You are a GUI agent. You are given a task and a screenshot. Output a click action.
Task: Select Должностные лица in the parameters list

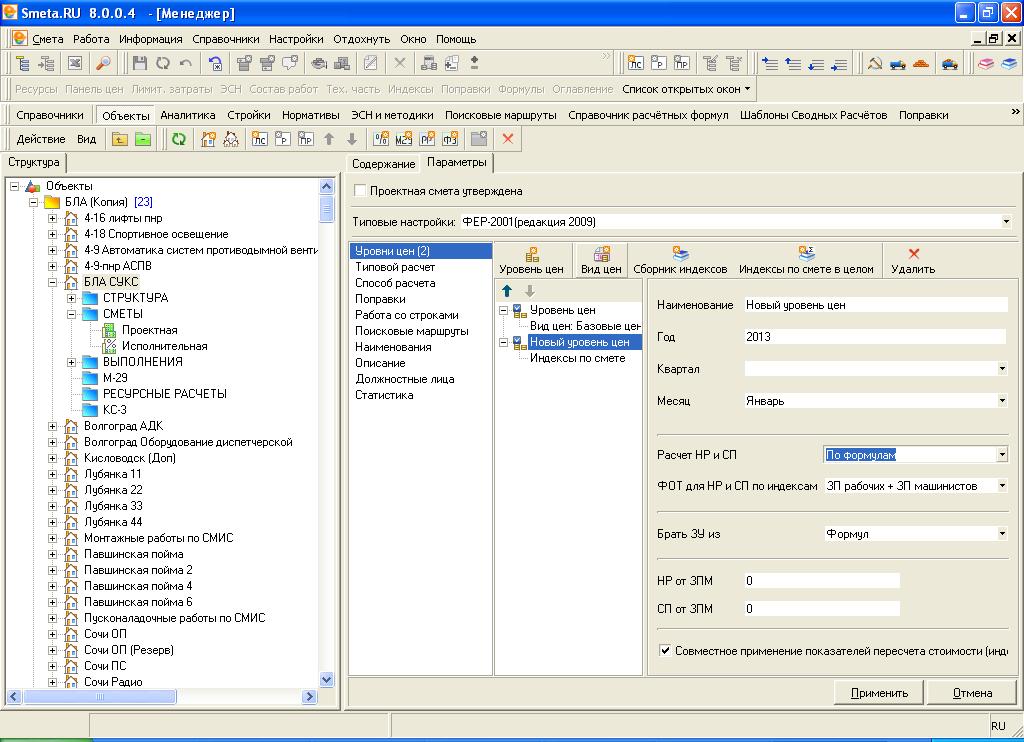(404, 379)
